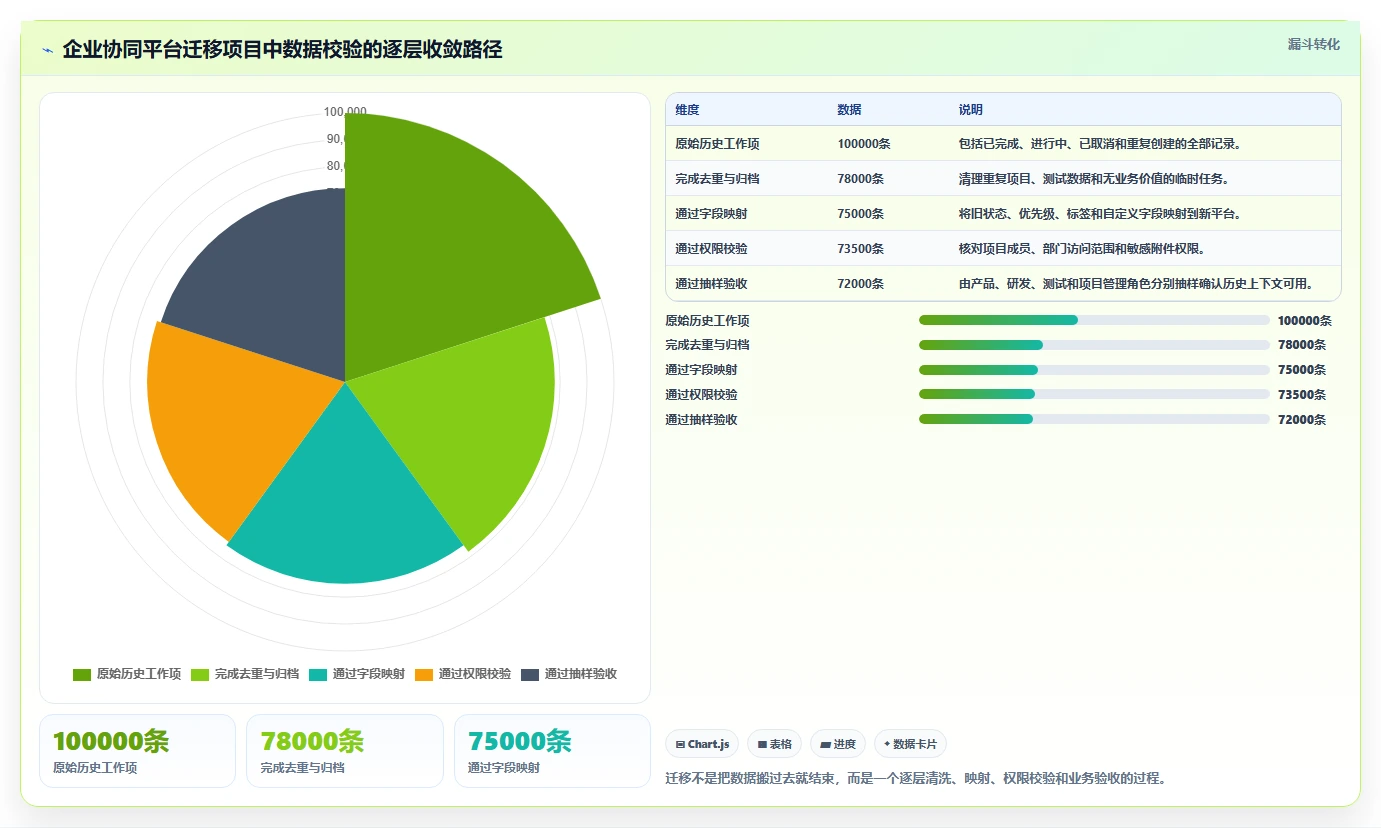Toggle 完成去重与归档 legend item
This screenshot has height=828, width=1381.
point(245,674)
